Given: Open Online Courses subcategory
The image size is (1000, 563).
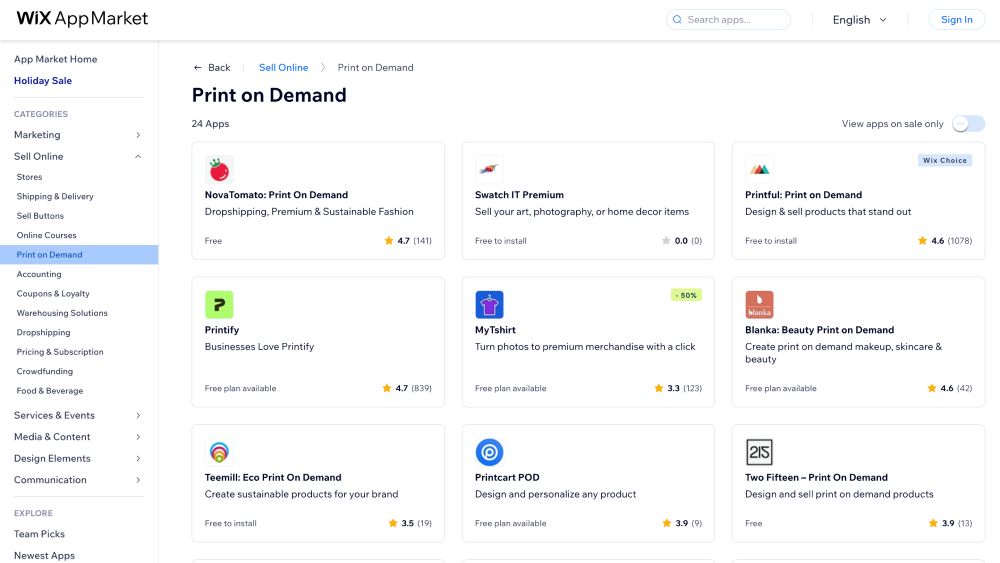Looking at the screenshot, I should (x=47, y=235).
